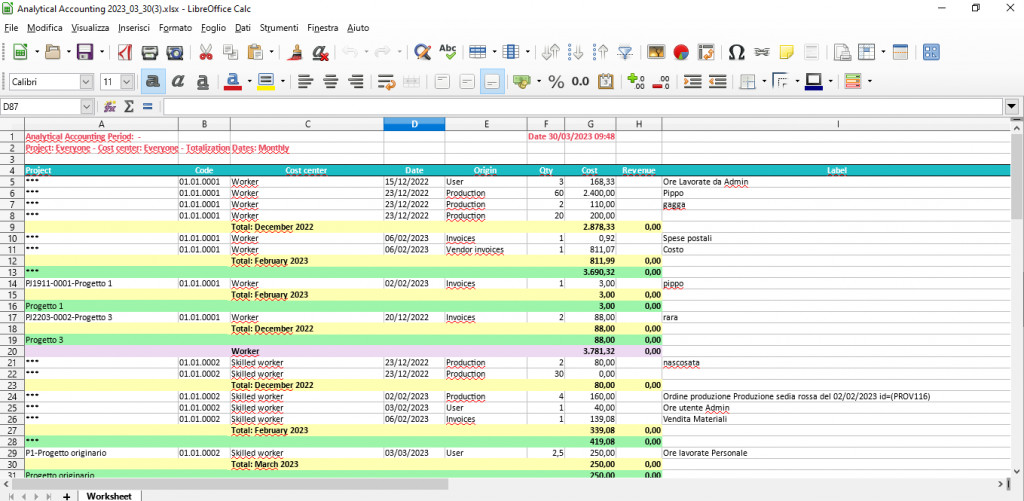Click the Cut scissors icon

point(204,52)
